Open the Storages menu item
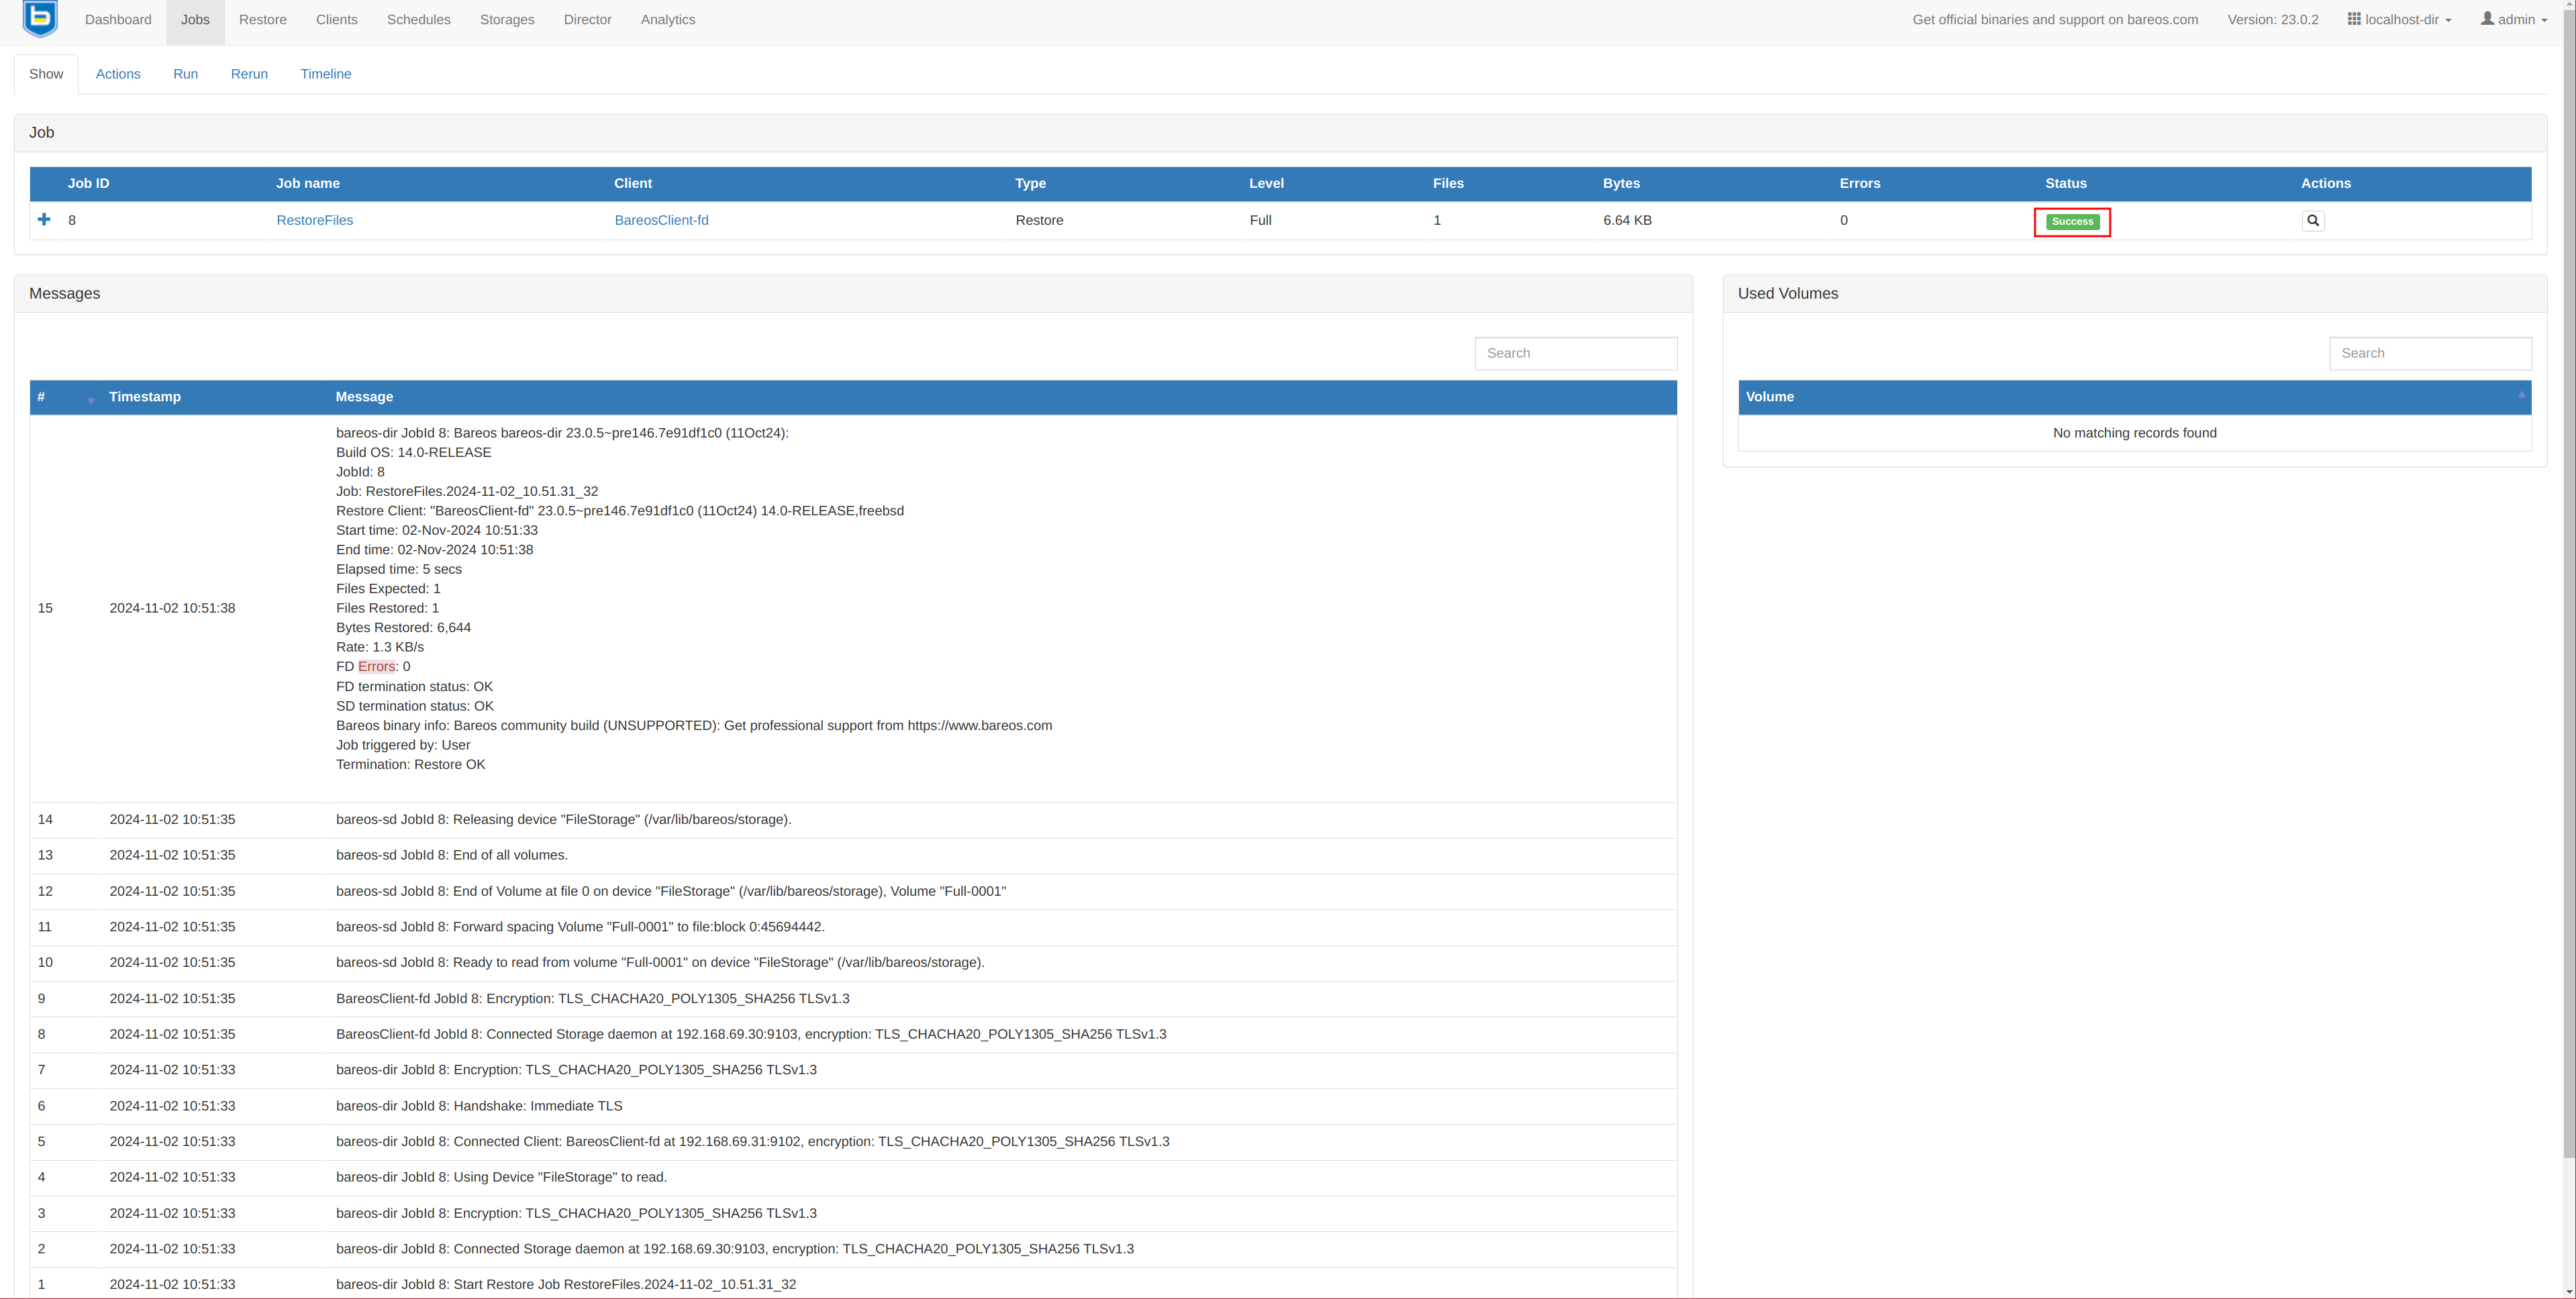Screen dimensions: 2576x1299 (x=506, y=20)
